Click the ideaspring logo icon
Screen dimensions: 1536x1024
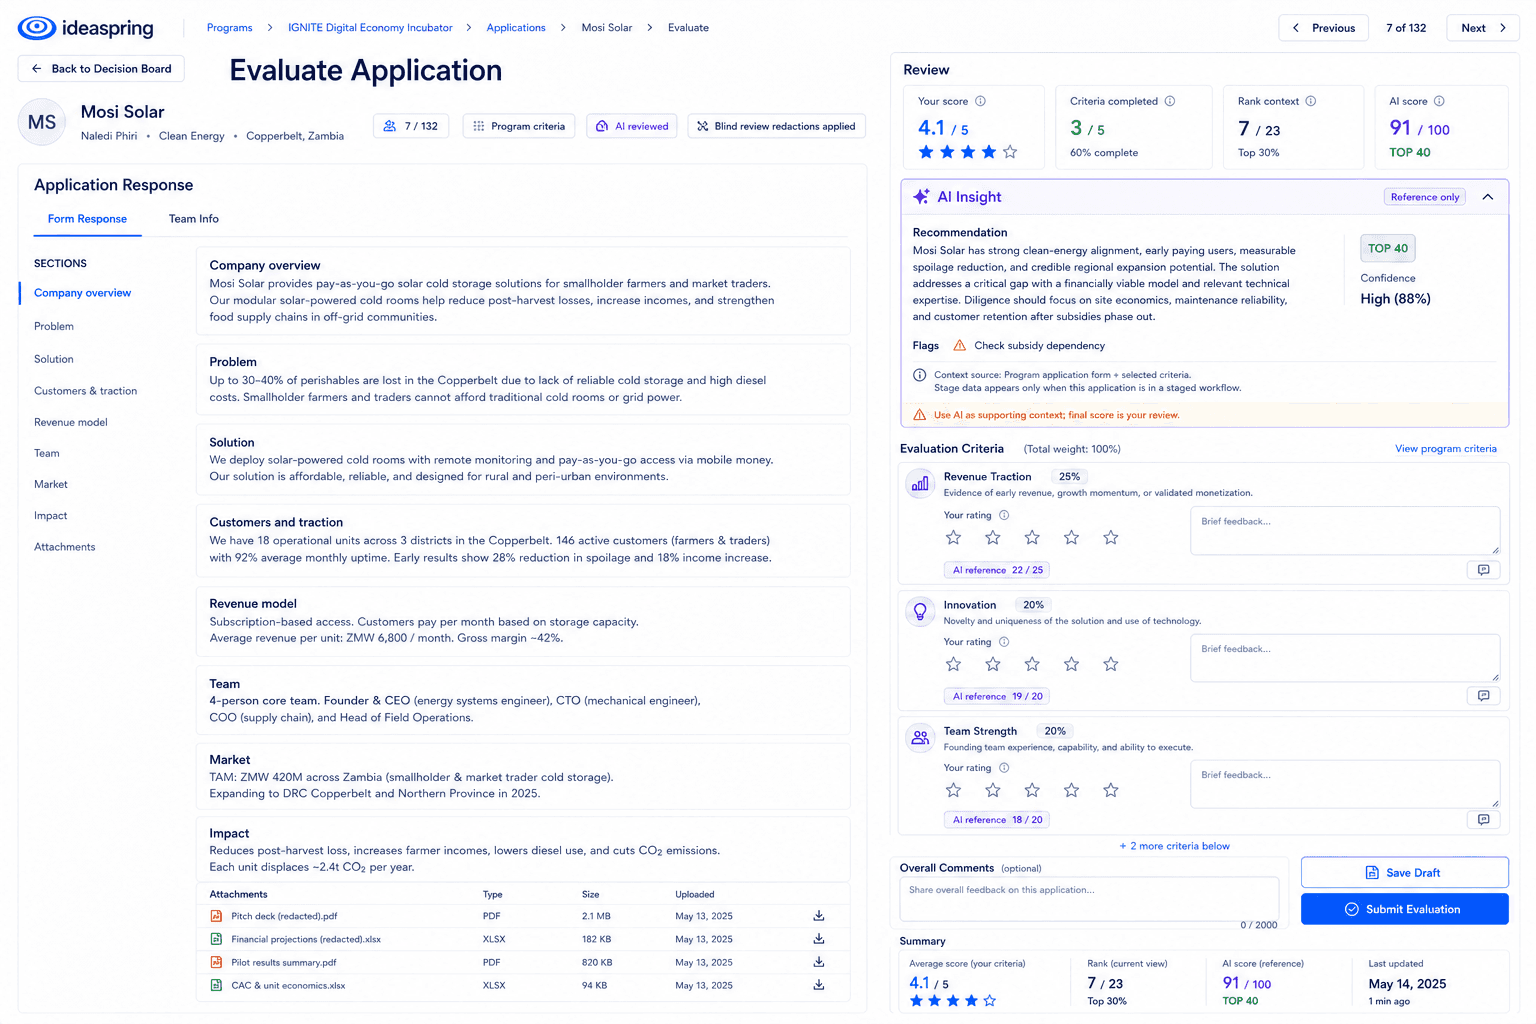pyautogui.click(x=37, y=28)
